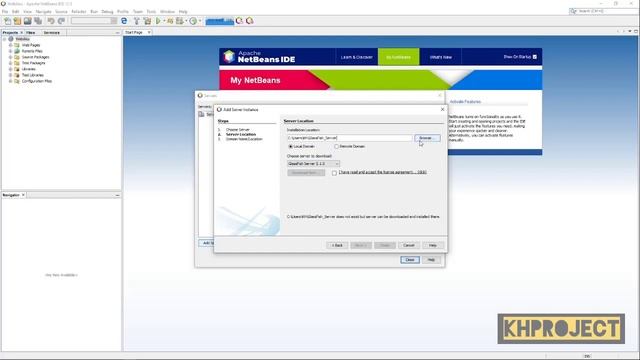Click the 'Server Location' step in Steps list
Viewport: 640px width, 360px height.
(x=240, y=134)
